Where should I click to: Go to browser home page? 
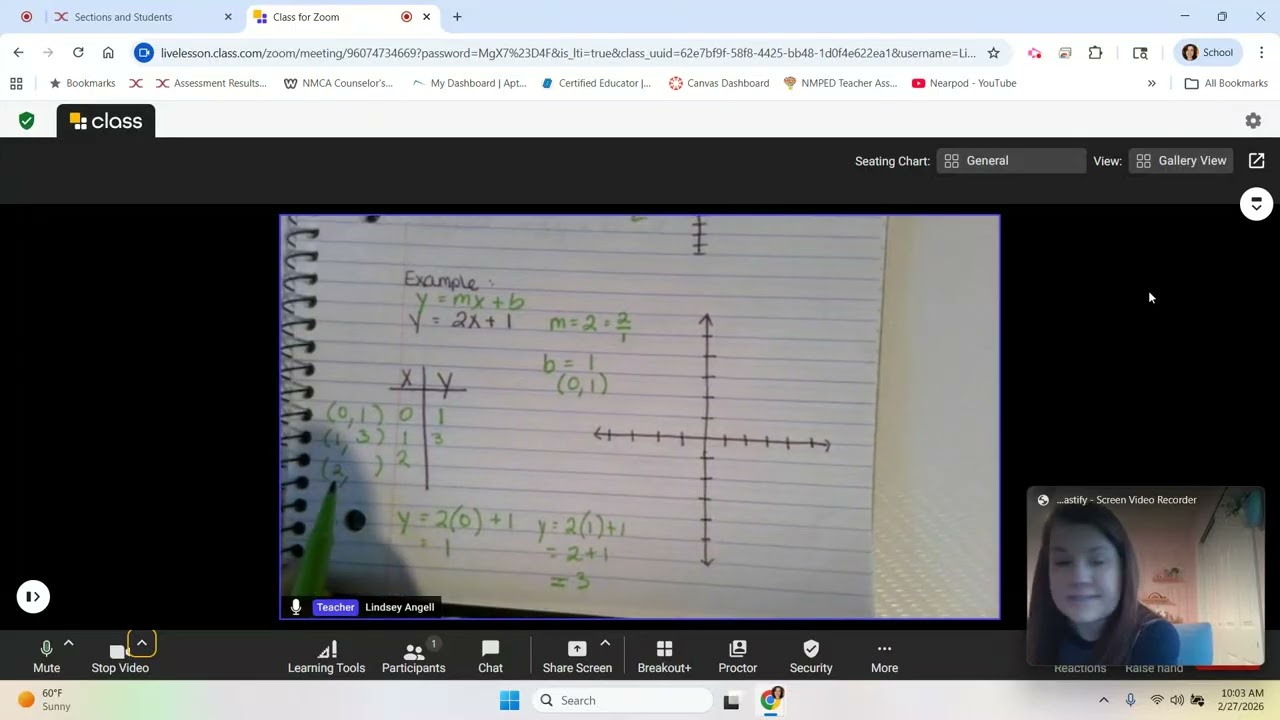108,53
